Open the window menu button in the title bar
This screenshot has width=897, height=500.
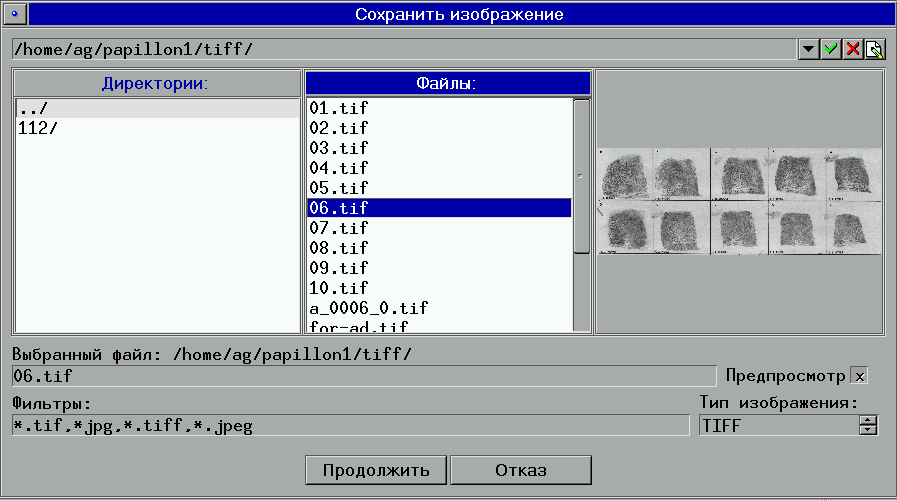[x=15, y=14]
